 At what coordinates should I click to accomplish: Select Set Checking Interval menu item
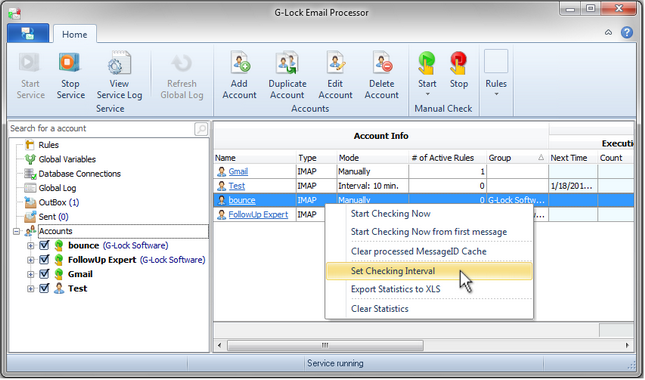pos(429,271)
